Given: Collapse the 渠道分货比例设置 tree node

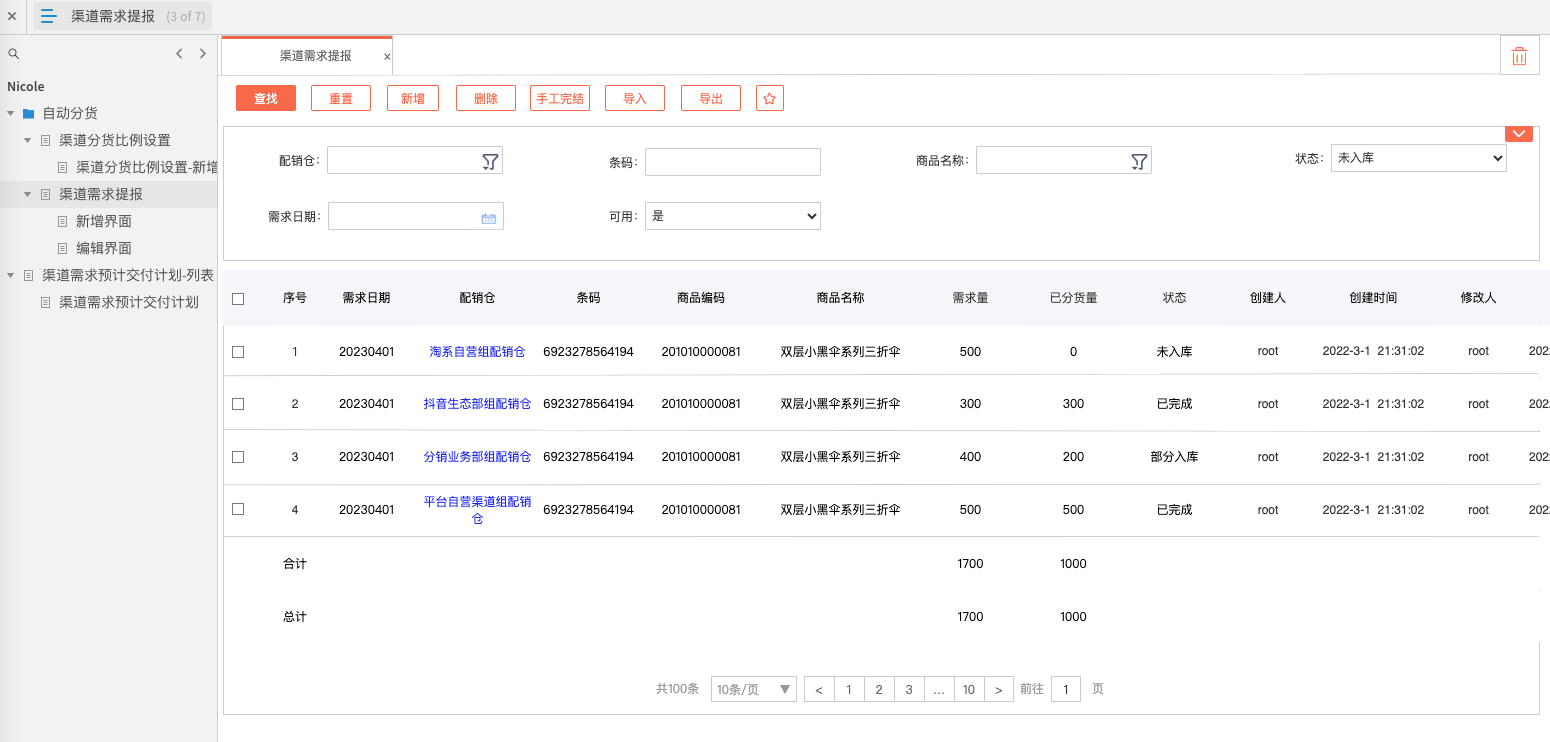Looking at the screenshot, I should 28,141.
